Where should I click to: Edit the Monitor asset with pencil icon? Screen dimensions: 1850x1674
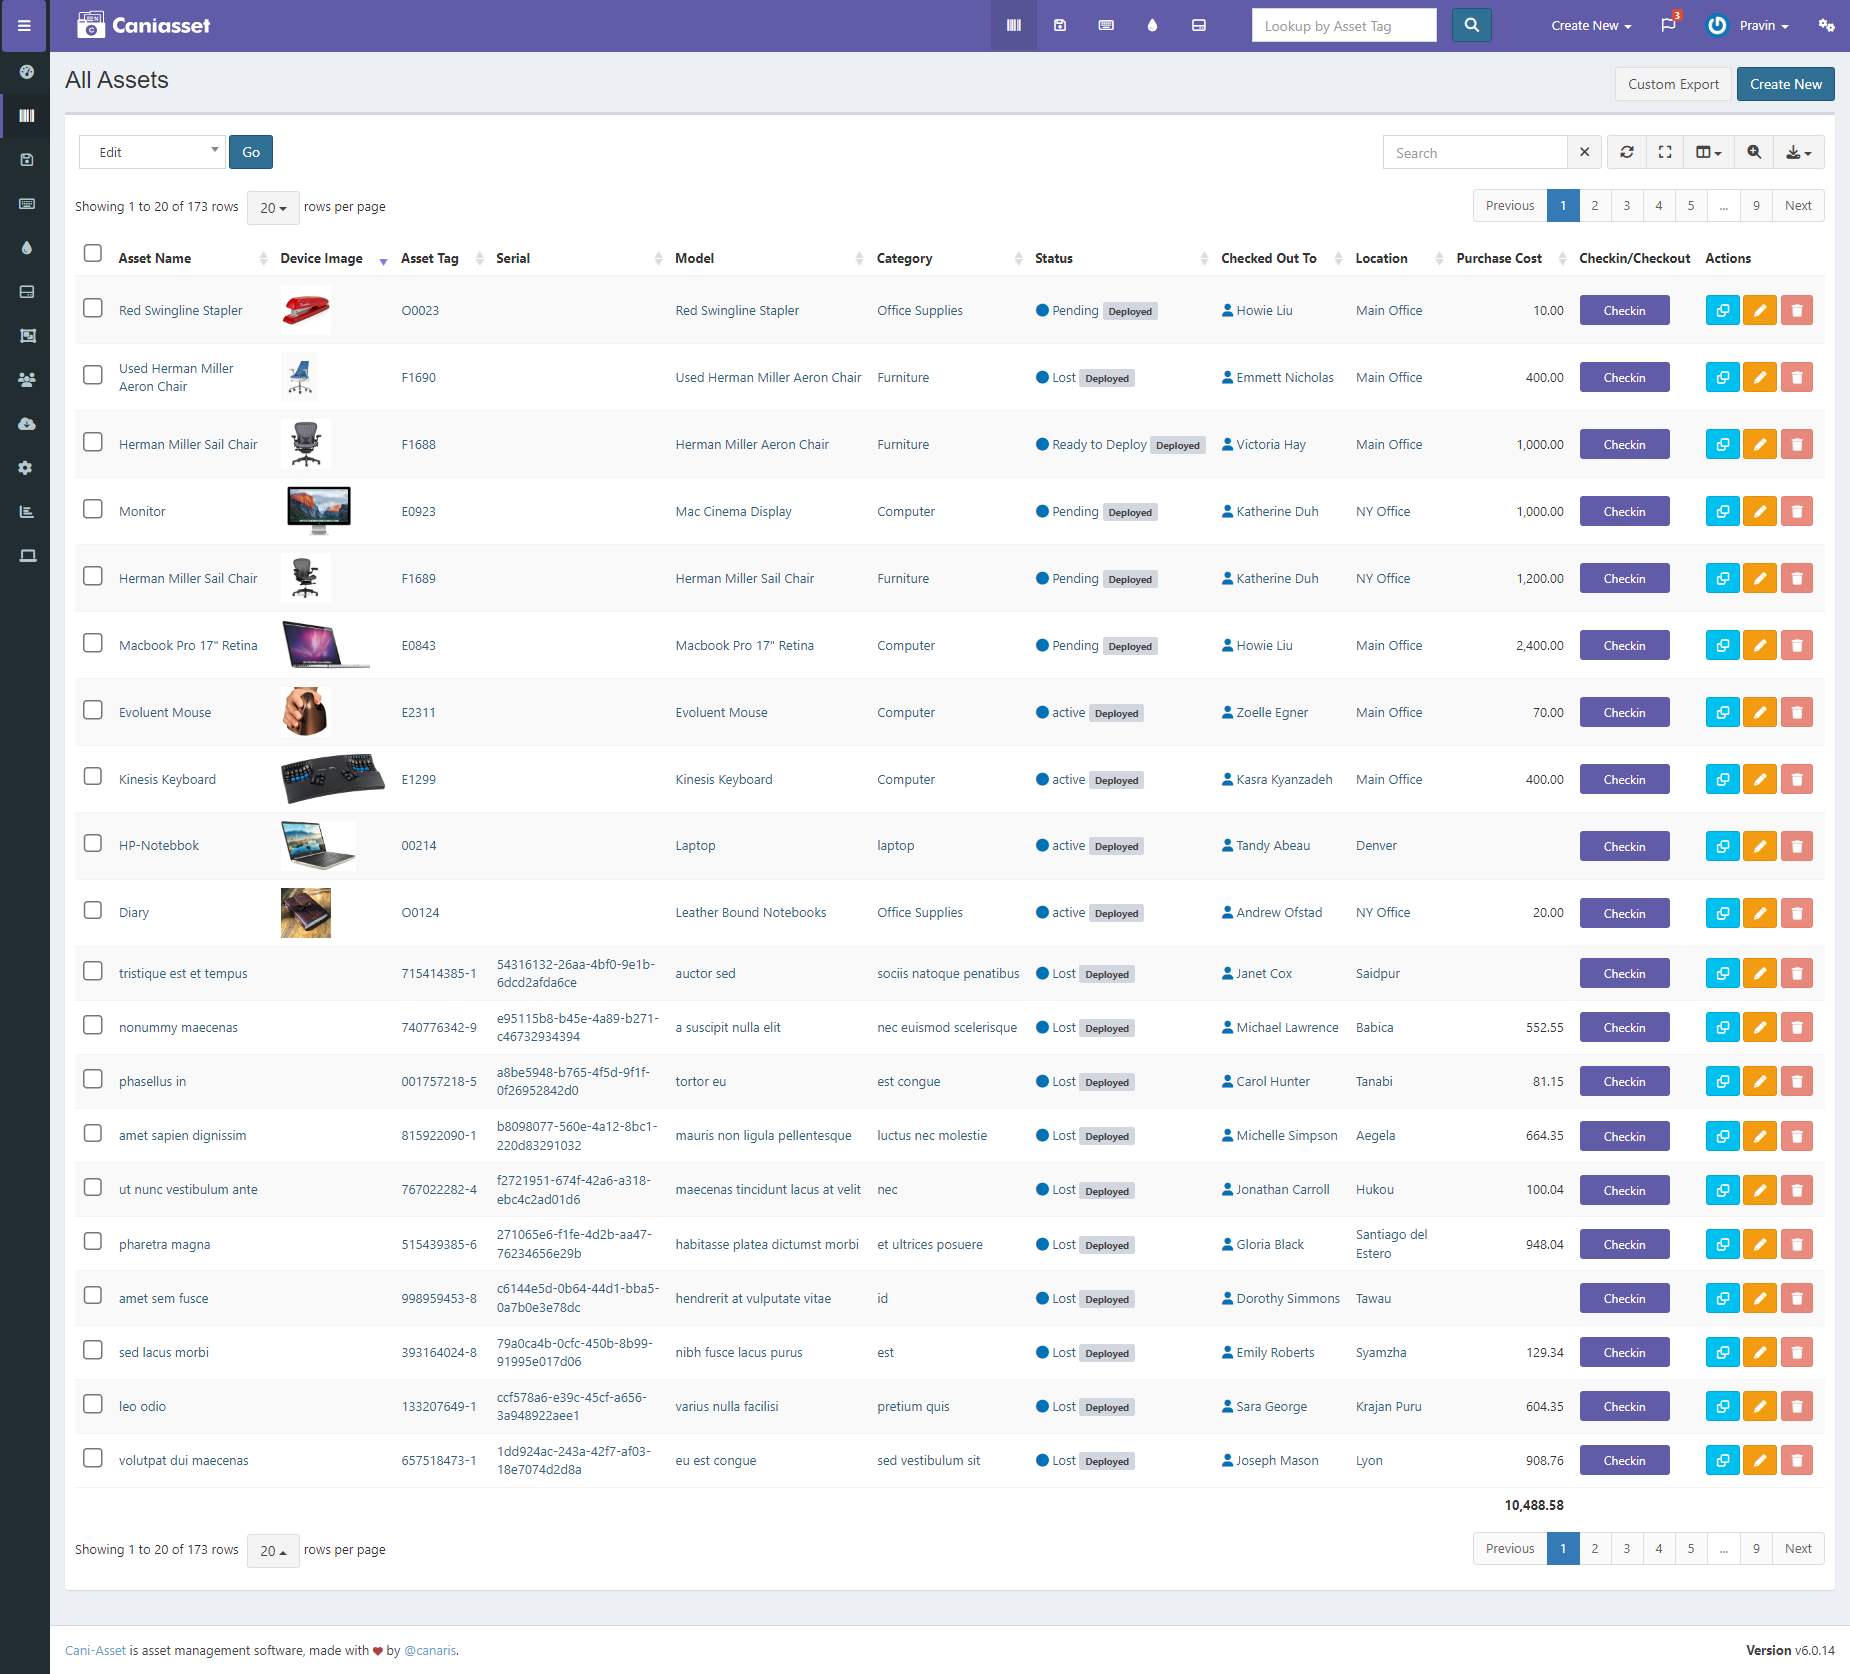1759,512
